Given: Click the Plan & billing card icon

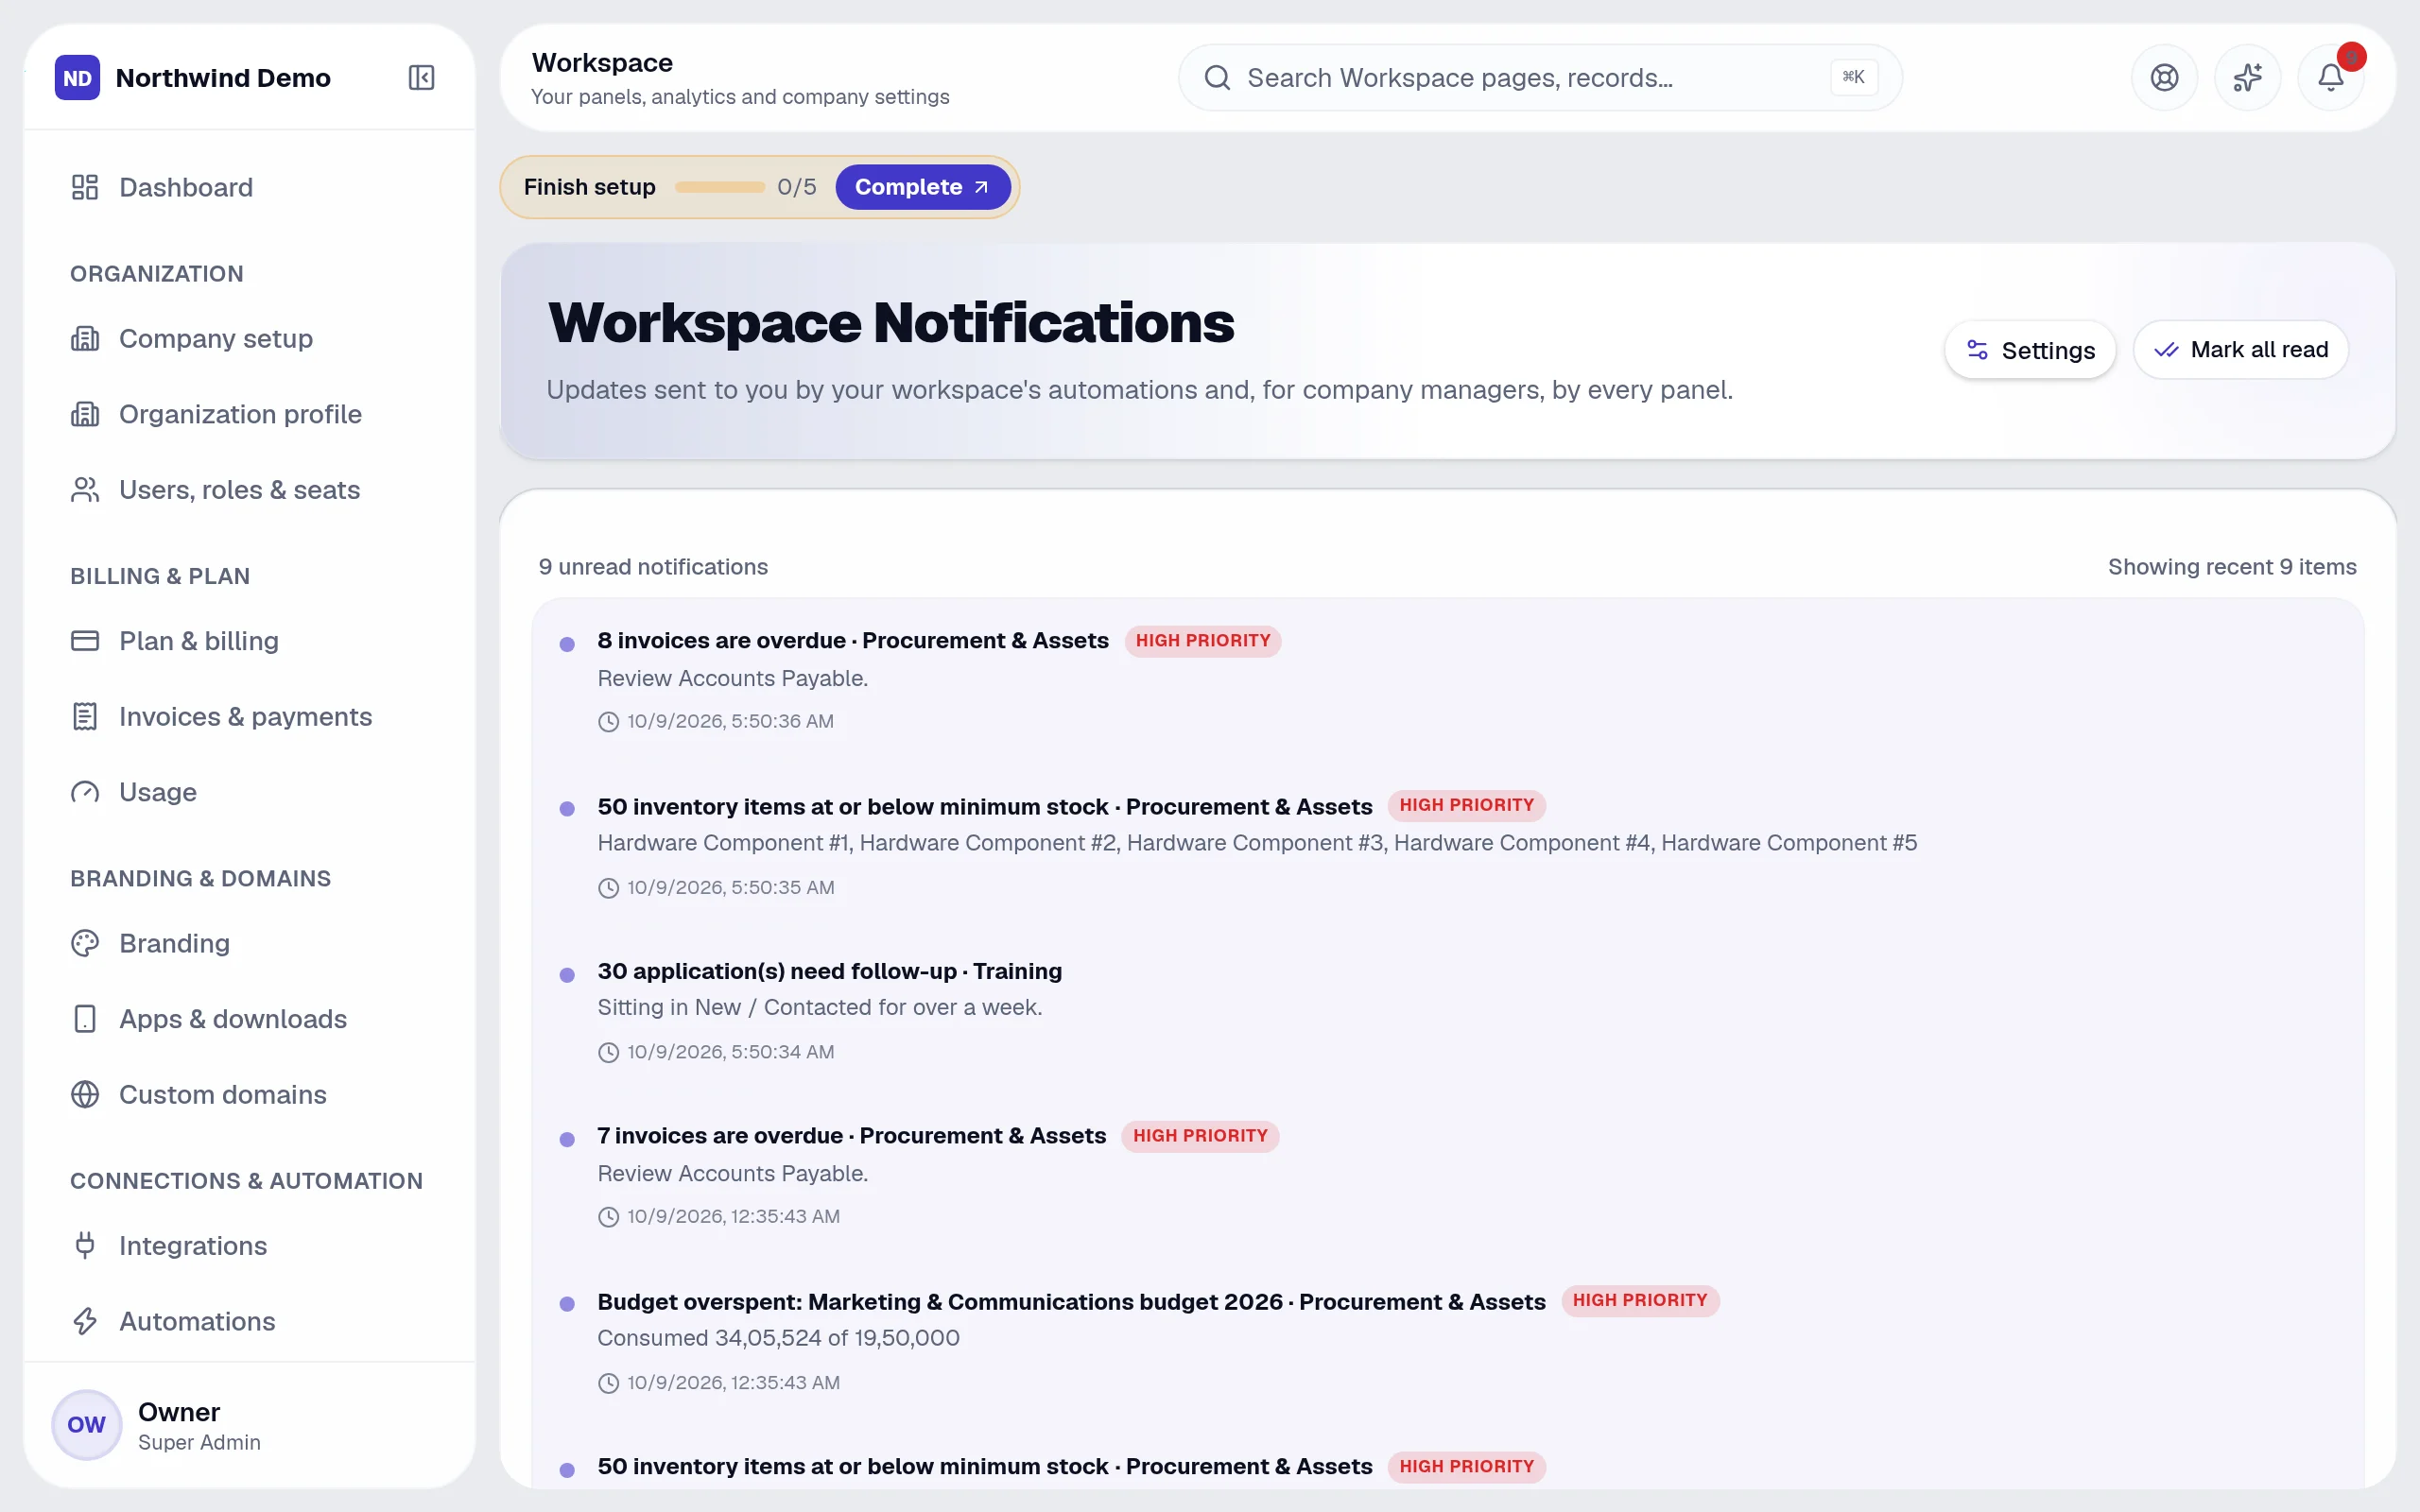Looking at the screenshot, I should [x=85, y=640].
